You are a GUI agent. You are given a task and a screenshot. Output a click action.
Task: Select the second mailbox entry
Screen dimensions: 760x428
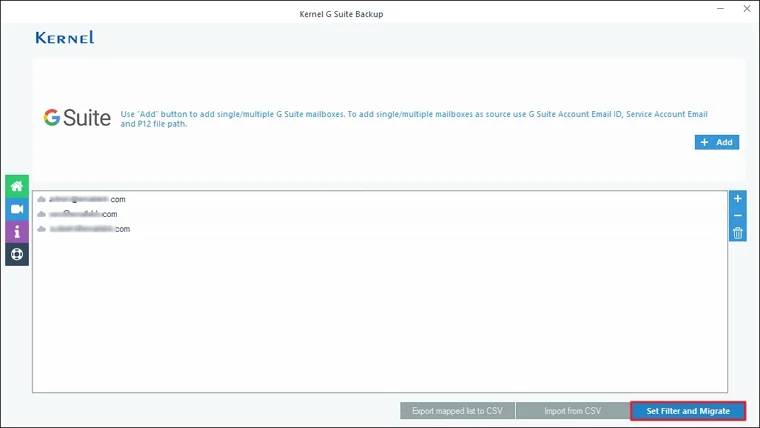point(84,214)
